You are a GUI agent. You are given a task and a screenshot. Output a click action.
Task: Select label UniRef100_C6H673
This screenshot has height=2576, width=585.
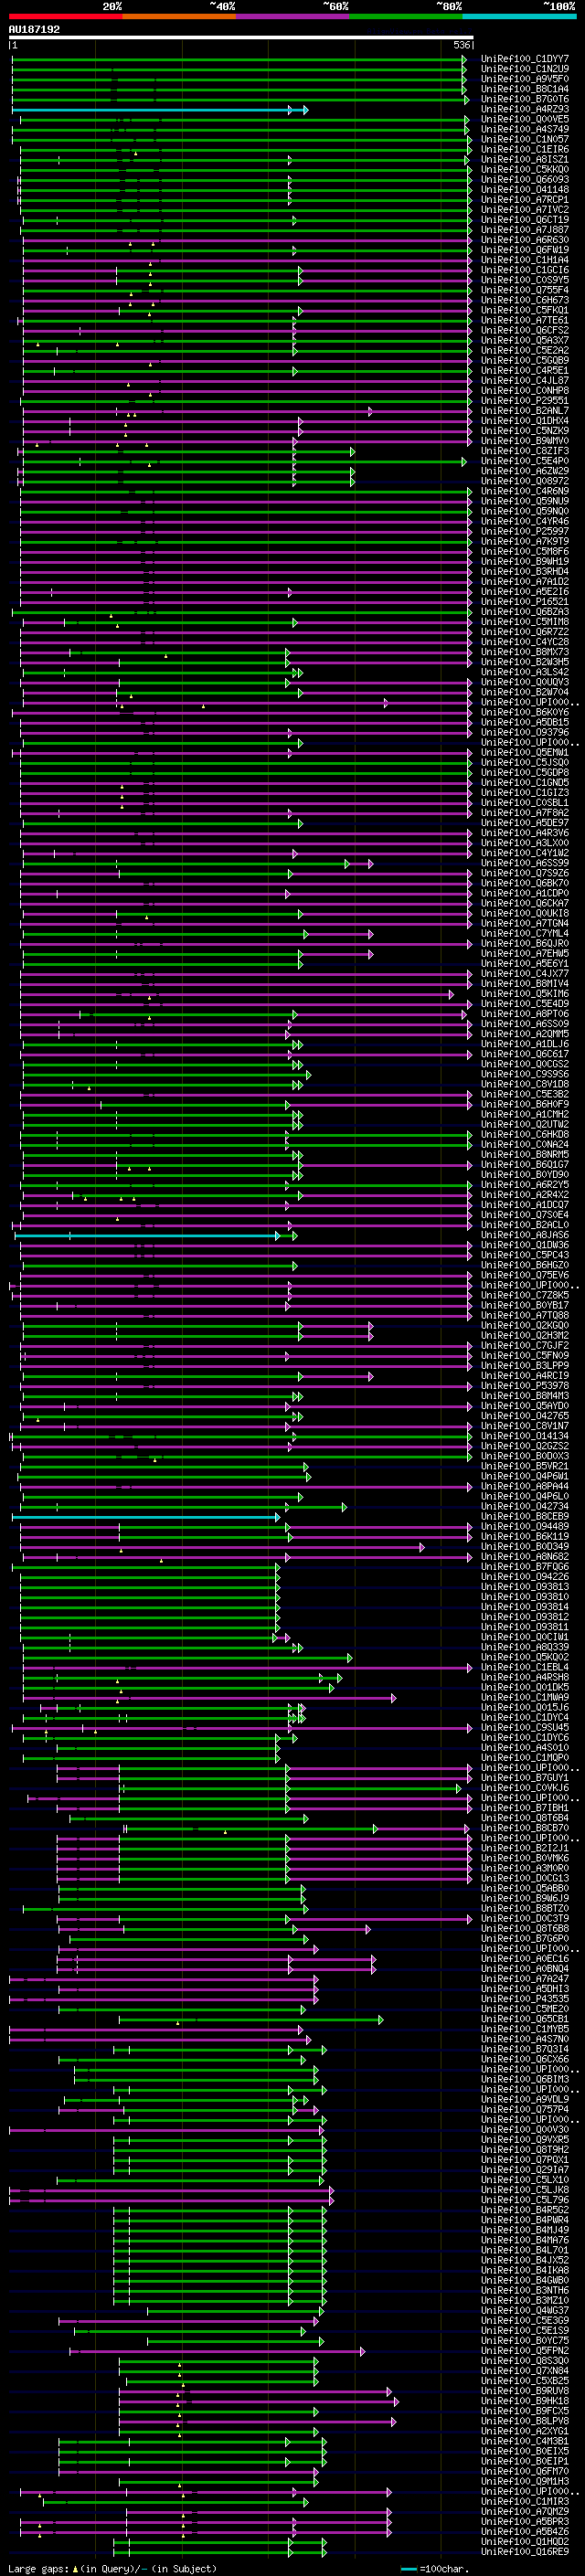click(x=524, y=300)
